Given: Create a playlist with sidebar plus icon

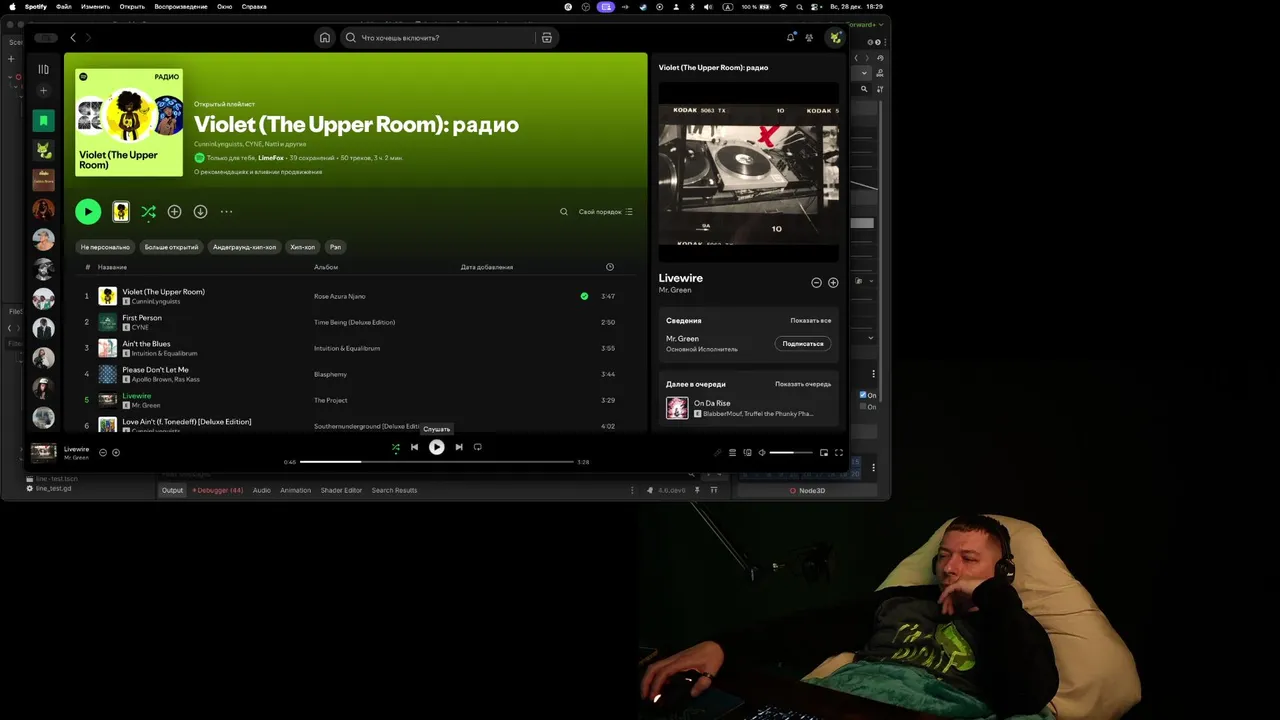Looking at the screenshot, I should [43, 91].
